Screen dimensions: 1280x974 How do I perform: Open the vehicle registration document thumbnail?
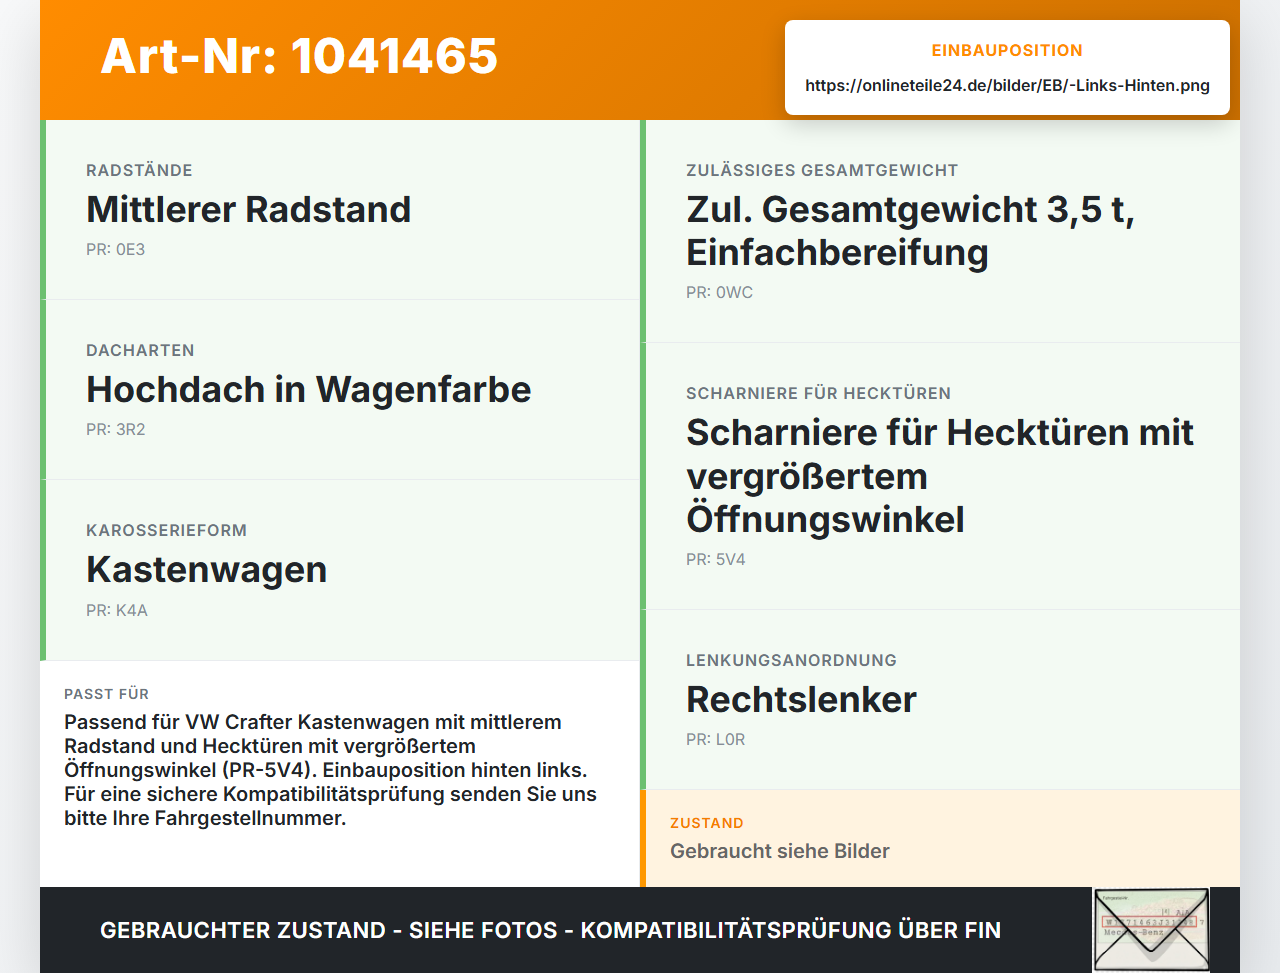(x=1151, y=930)
